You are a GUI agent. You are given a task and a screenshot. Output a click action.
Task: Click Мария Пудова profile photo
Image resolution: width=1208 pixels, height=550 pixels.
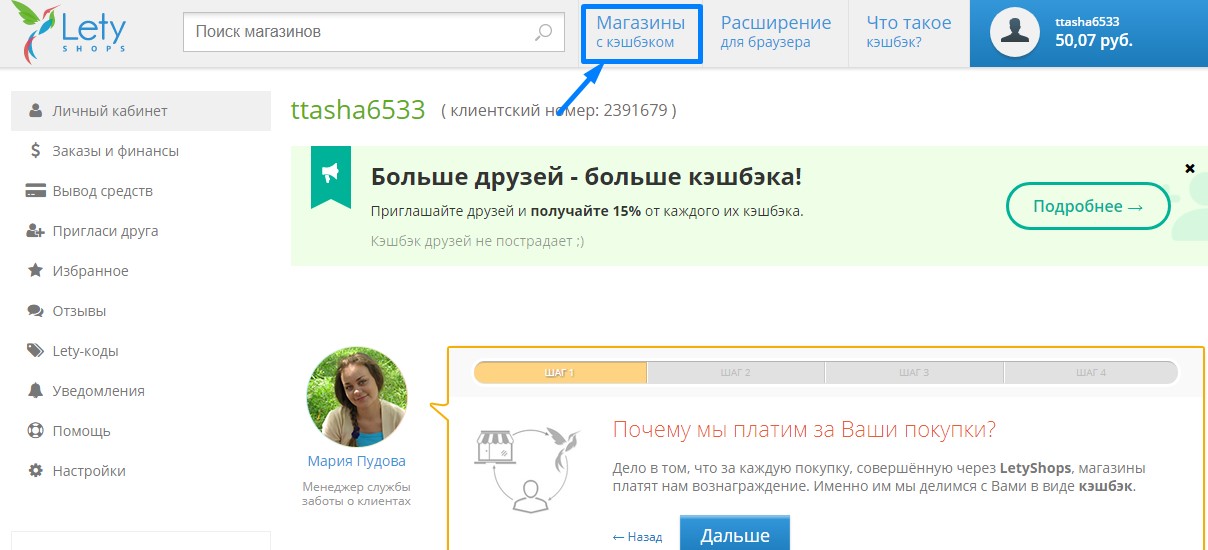(x=356, y=397)
